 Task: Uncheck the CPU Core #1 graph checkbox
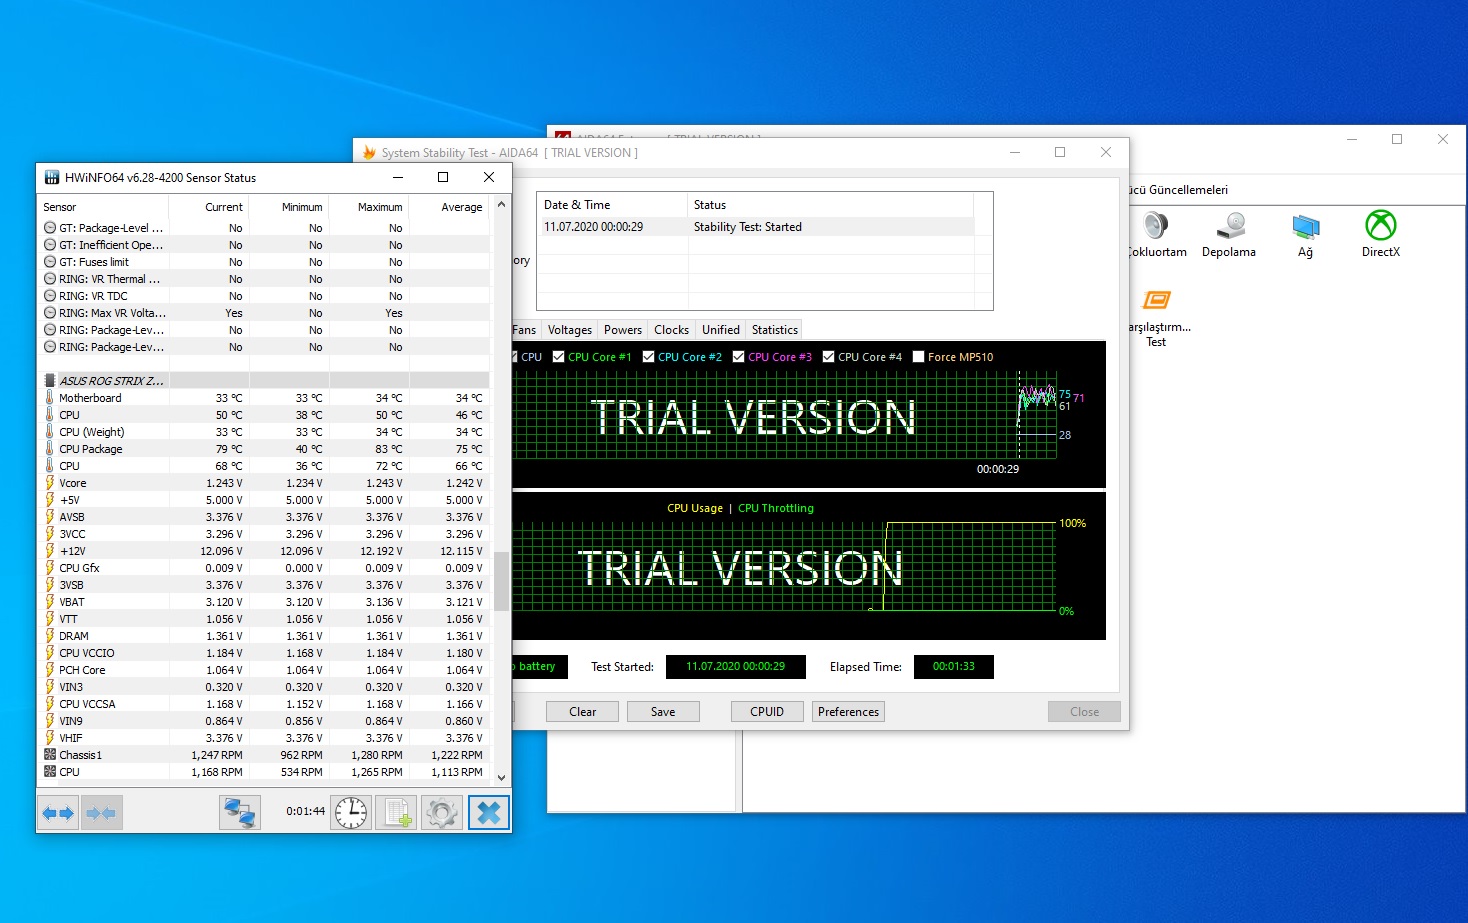coord(558,356)
